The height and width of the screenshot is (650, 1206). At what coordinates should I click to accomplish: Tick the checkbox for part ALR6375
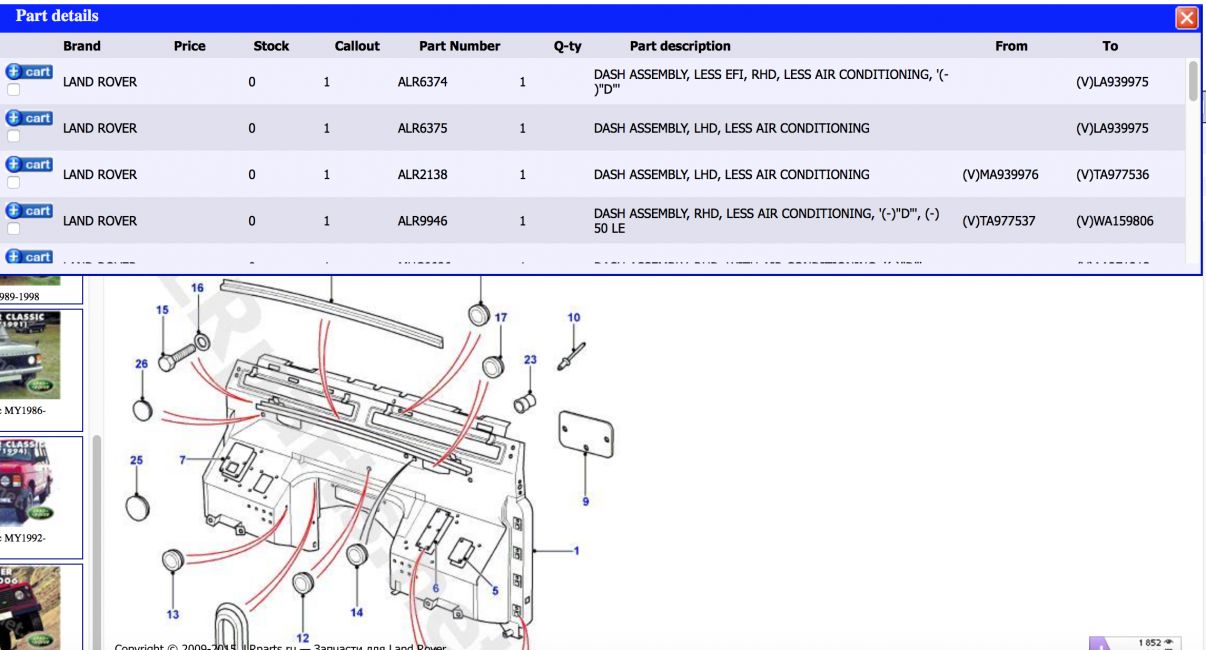[x=13, y=136]
